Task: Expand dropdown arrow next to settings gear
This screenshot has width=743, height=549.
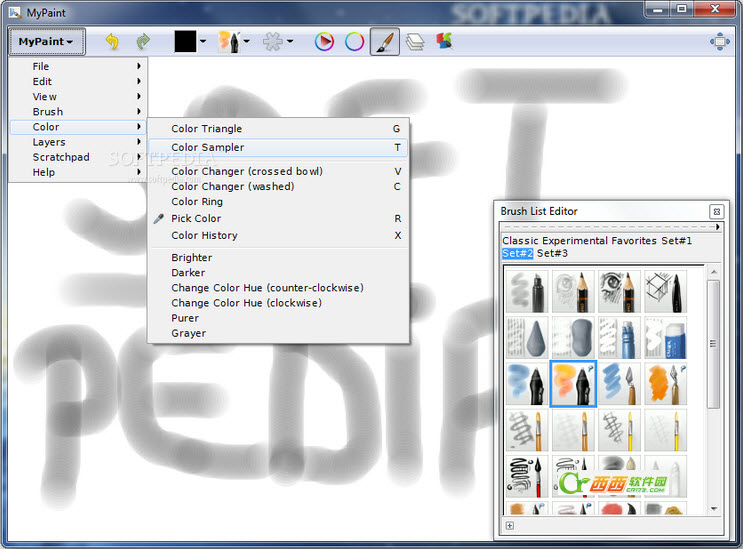Action: pos(290,41)
